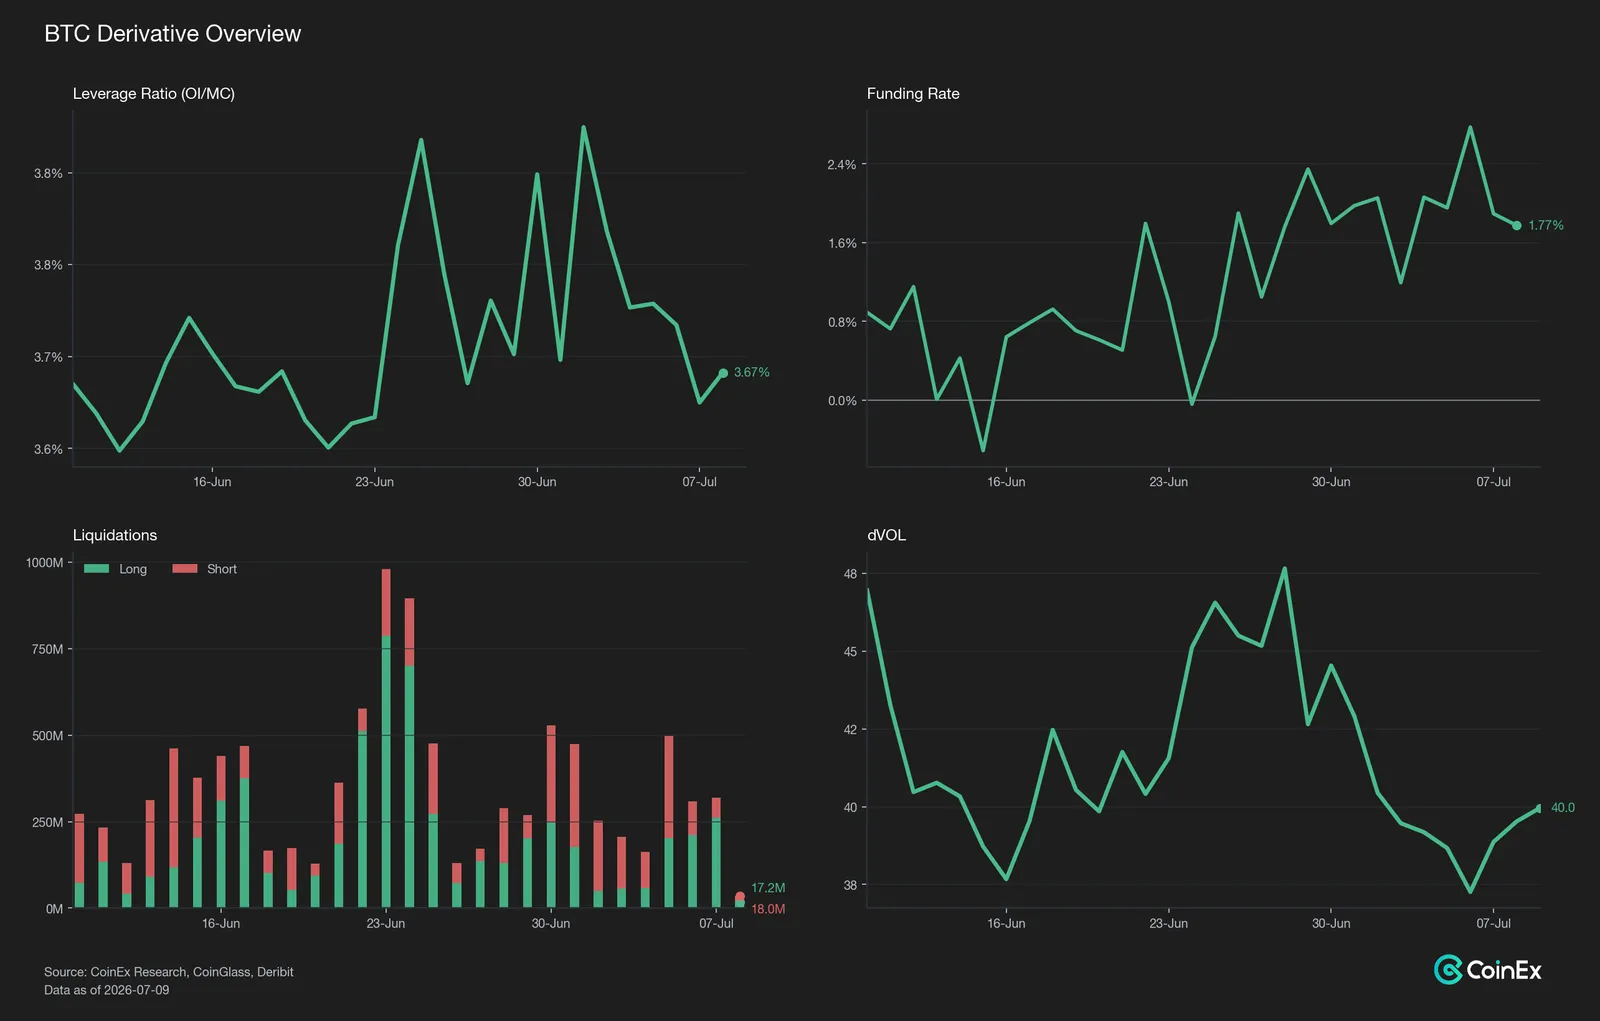Click the 1000M Liquidations axis label
The height and width of the screenshot is (1021, 1600).
click(44, 563)
